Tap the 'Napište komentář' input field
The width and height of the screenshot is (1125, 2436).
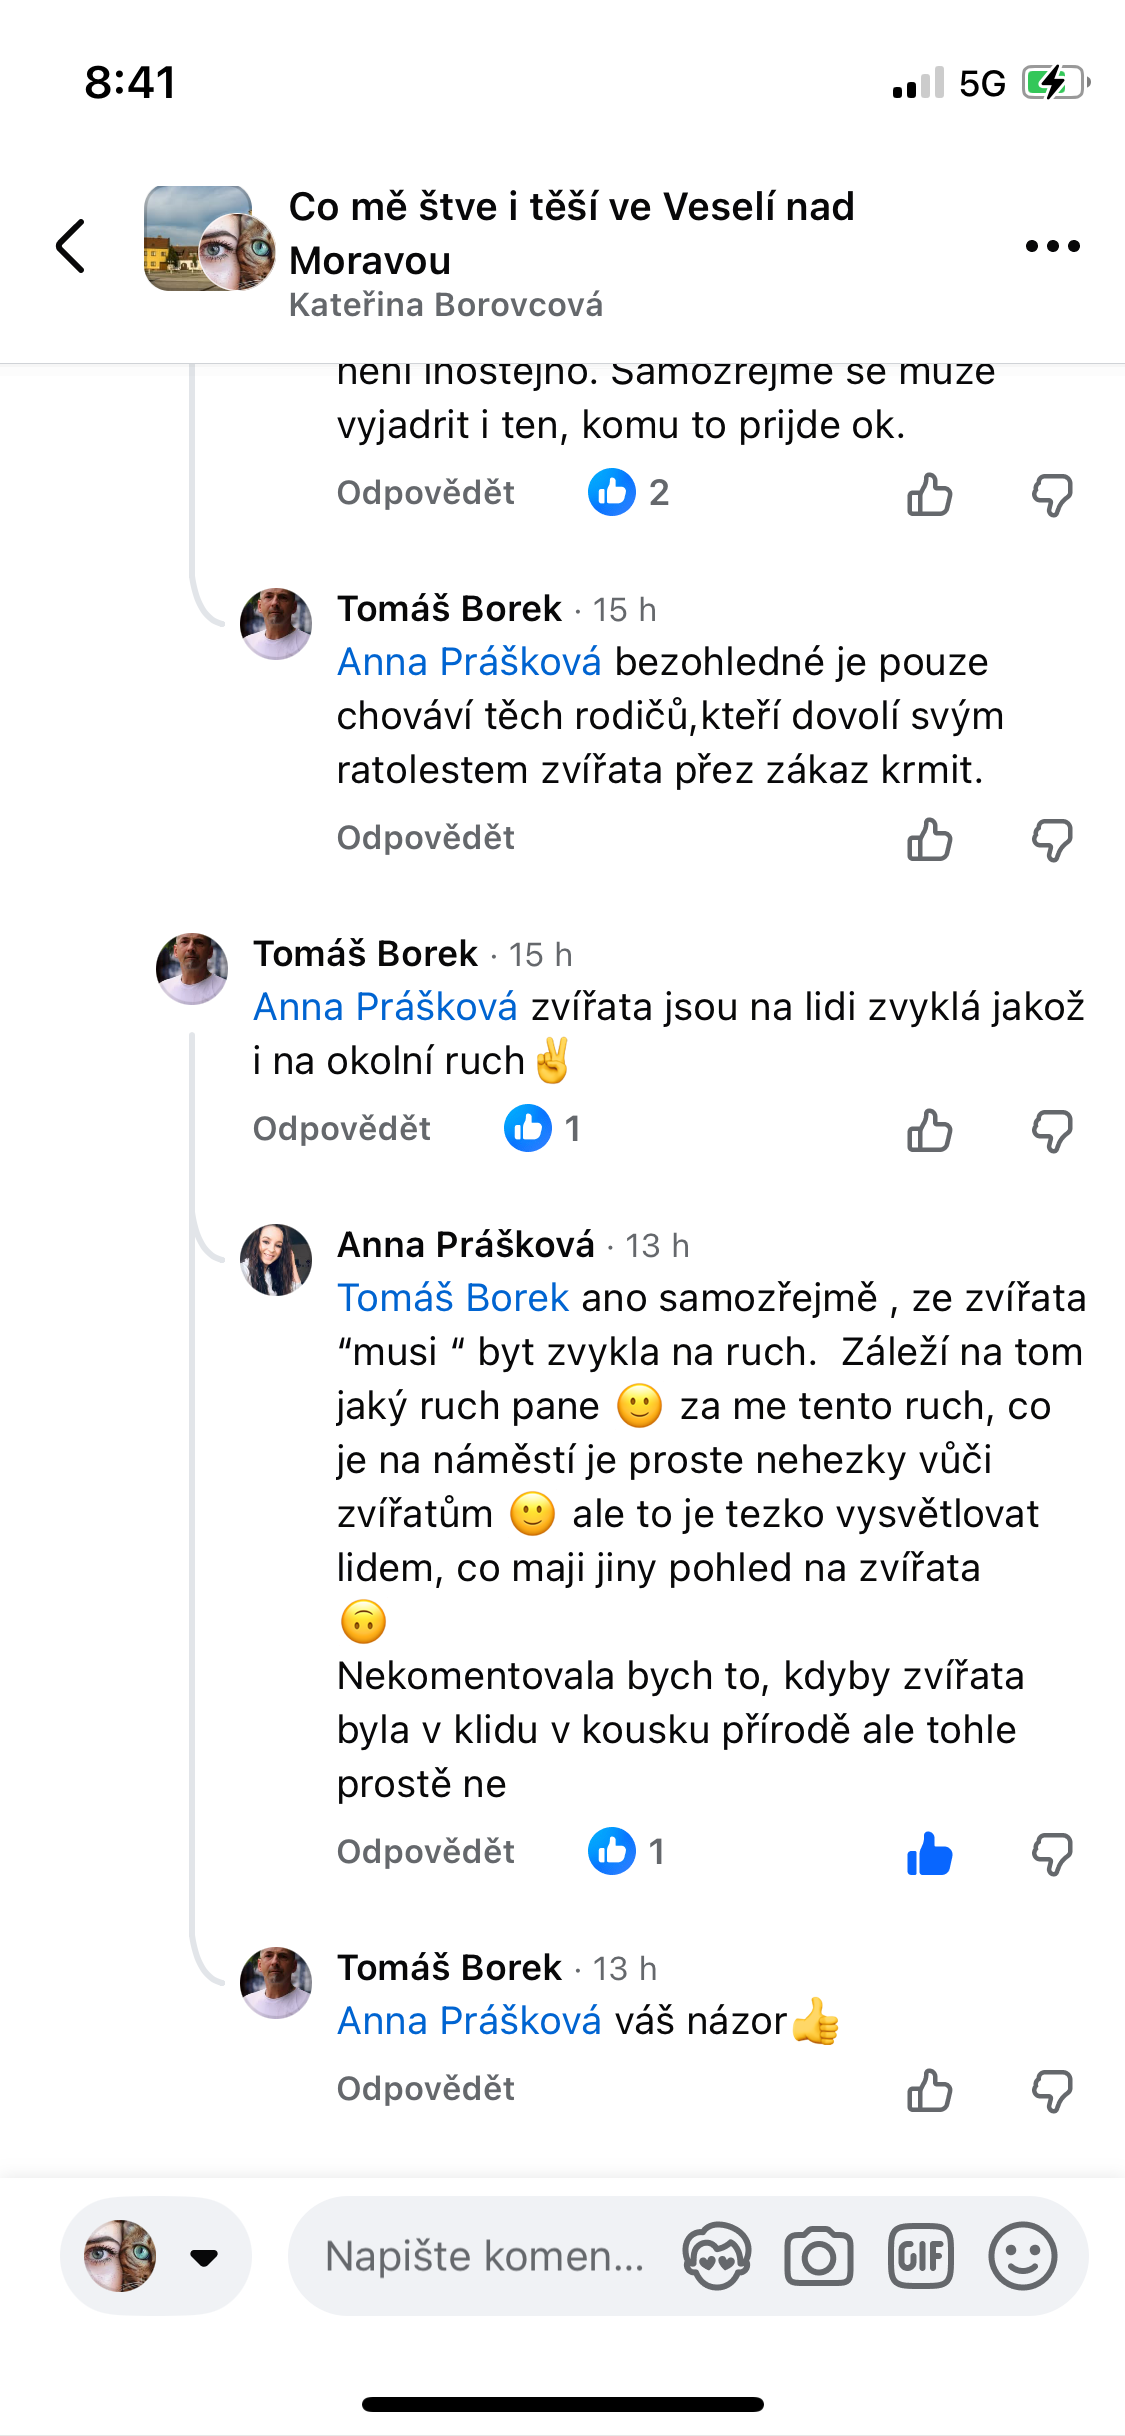[485, 2257]
